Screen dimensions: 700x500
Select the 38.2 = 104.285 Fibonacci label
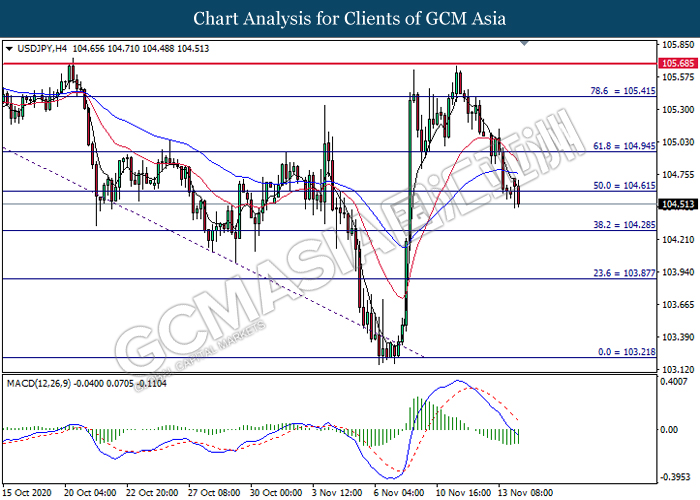pos(624,225)
